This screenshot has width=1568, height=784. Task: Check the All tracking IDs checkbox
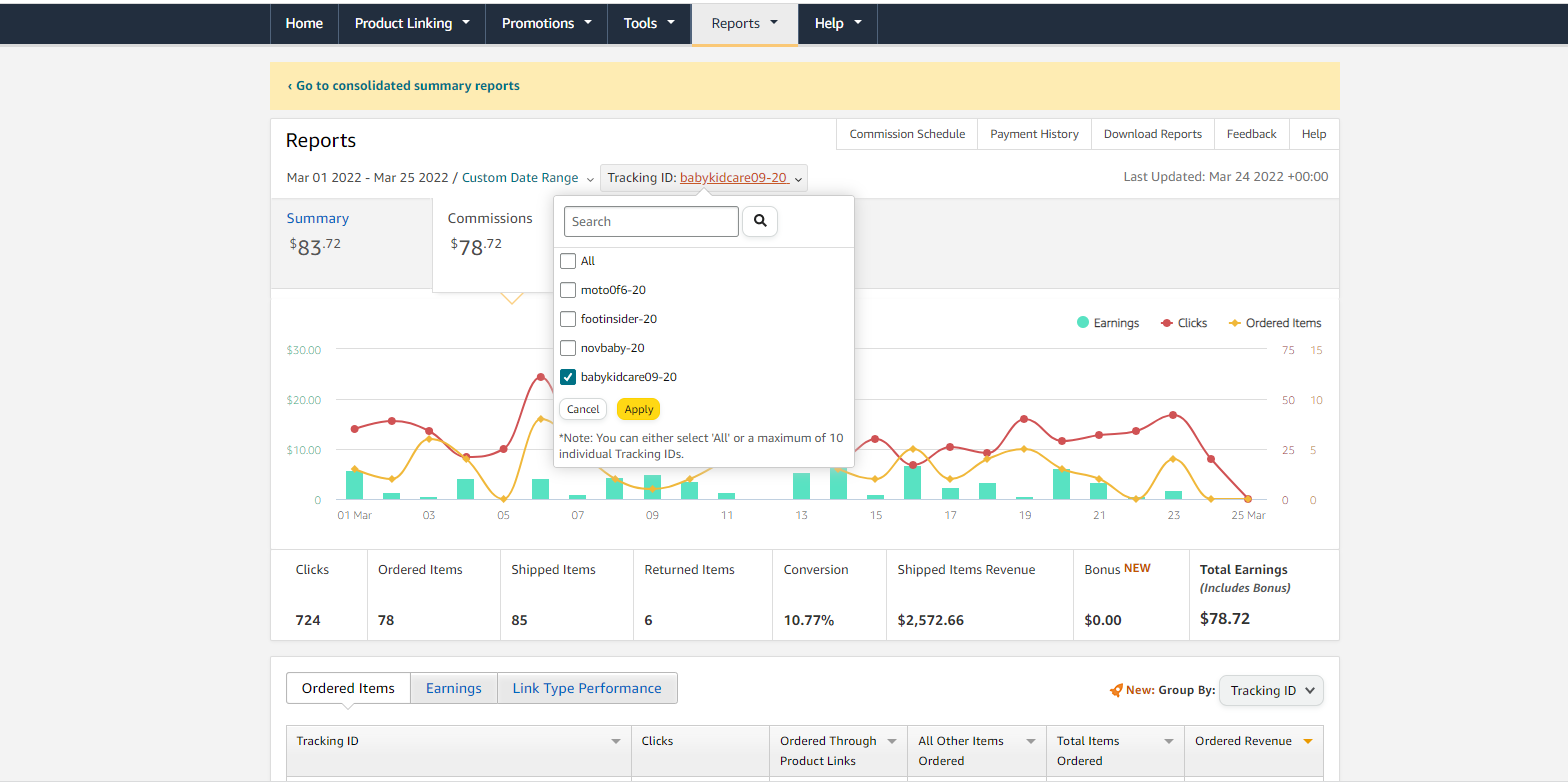pyautogui.click(x=568, y=261)
